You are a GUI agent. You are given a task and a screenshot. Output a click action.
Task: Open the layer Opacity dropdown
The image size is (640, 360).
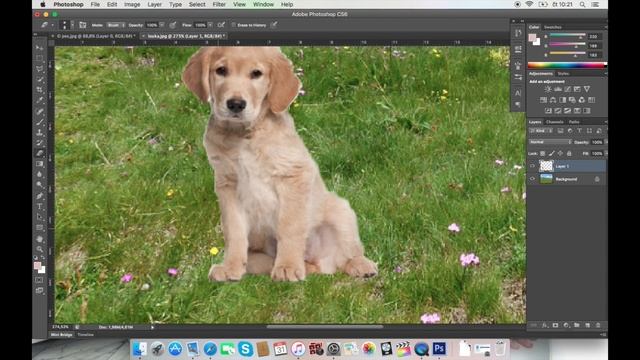point(605,142)
